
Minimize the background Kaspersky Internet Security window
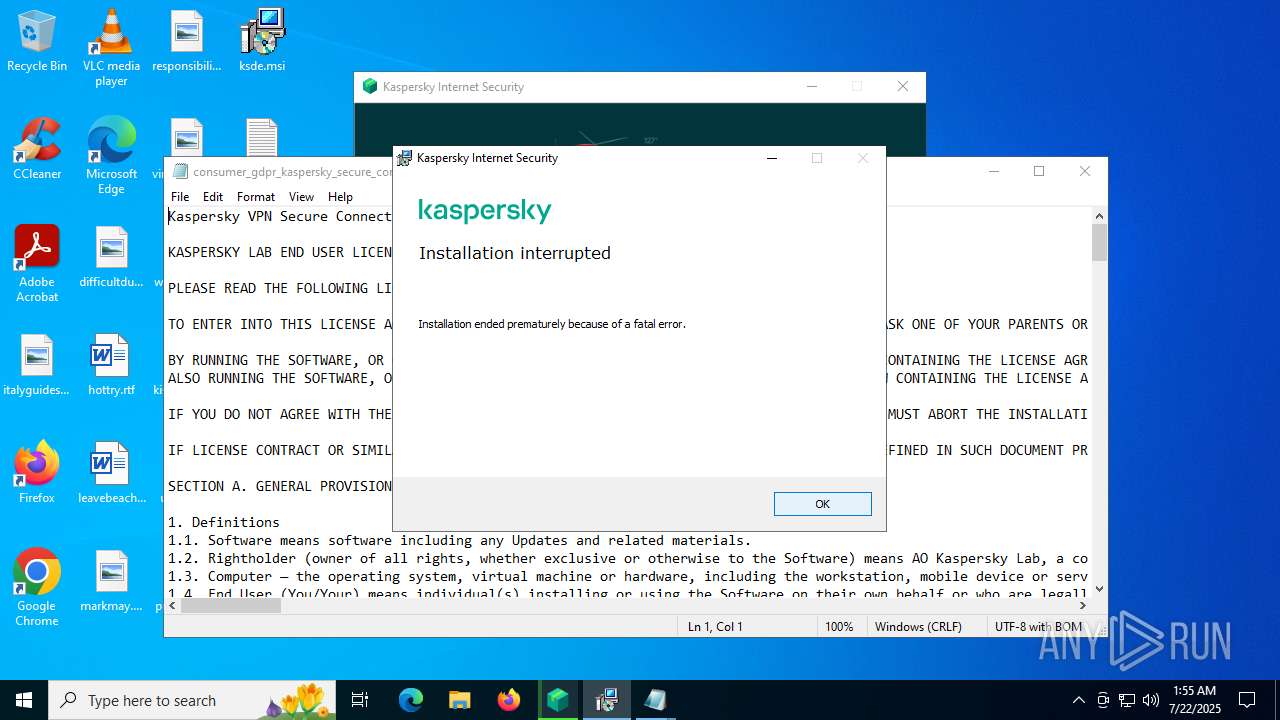[811, 86]
